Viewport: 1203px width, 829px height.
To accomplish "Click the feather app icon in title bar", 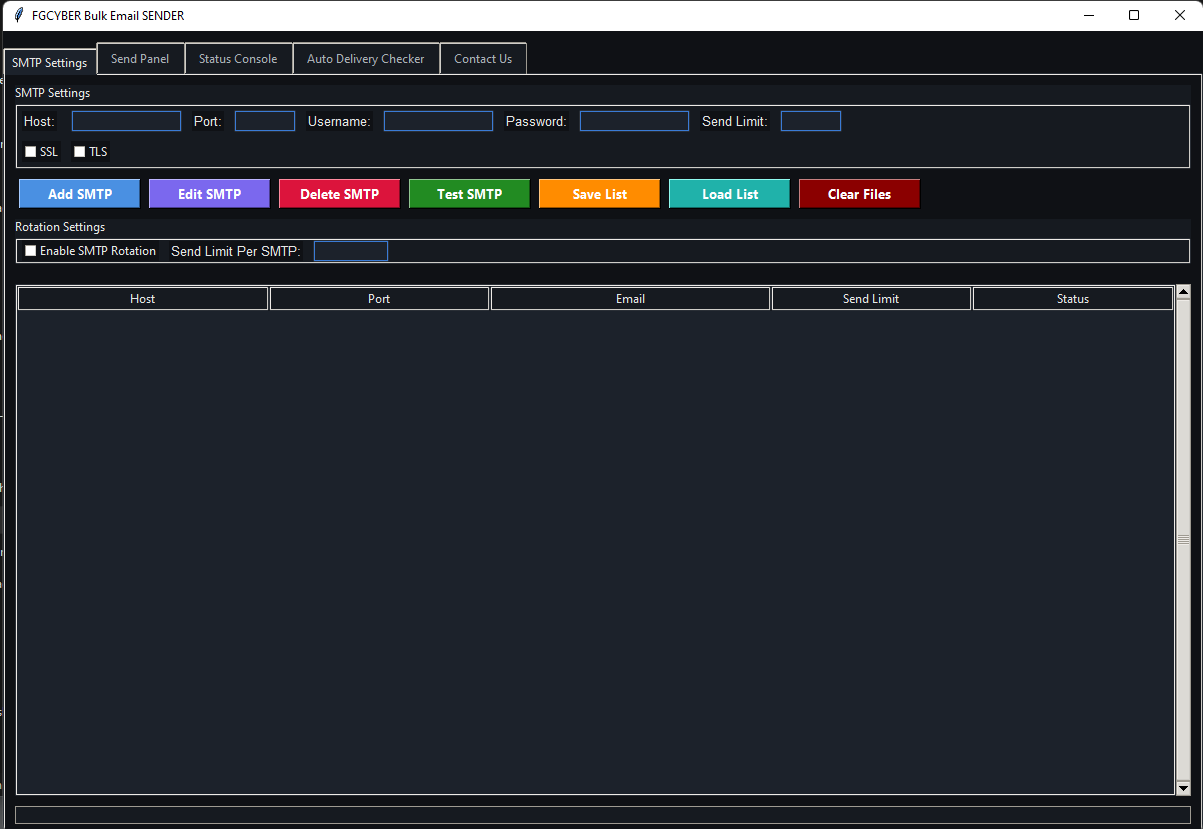I will (x=18, y=15).
